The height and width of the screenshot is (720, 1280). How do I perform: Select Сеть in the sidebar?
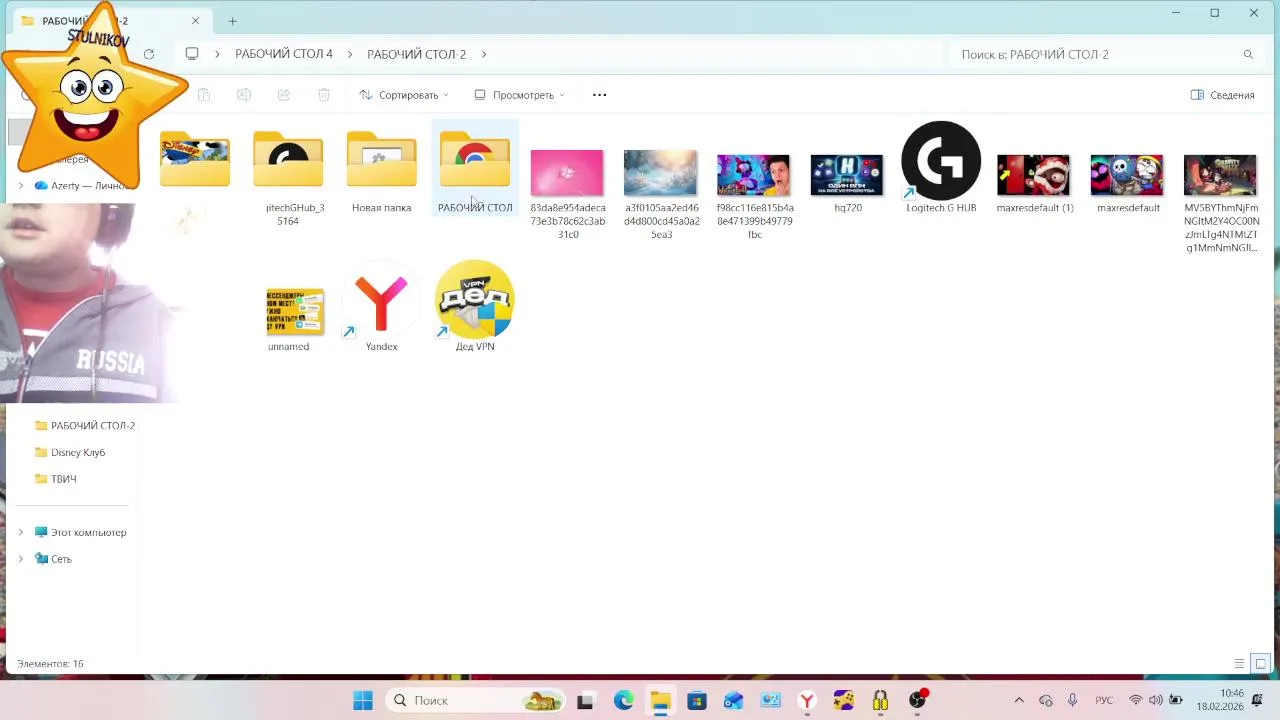point(53,559)
